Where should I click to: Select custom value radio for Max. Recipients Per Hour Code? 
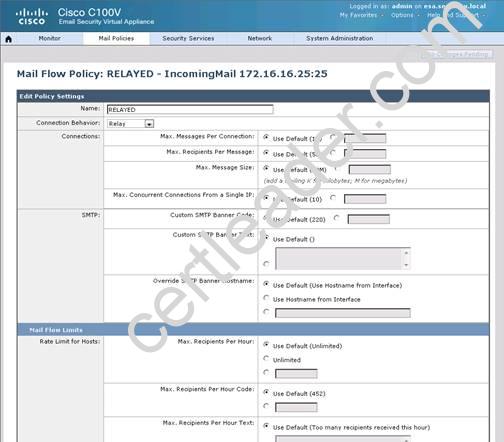click(x=266, y=406)
